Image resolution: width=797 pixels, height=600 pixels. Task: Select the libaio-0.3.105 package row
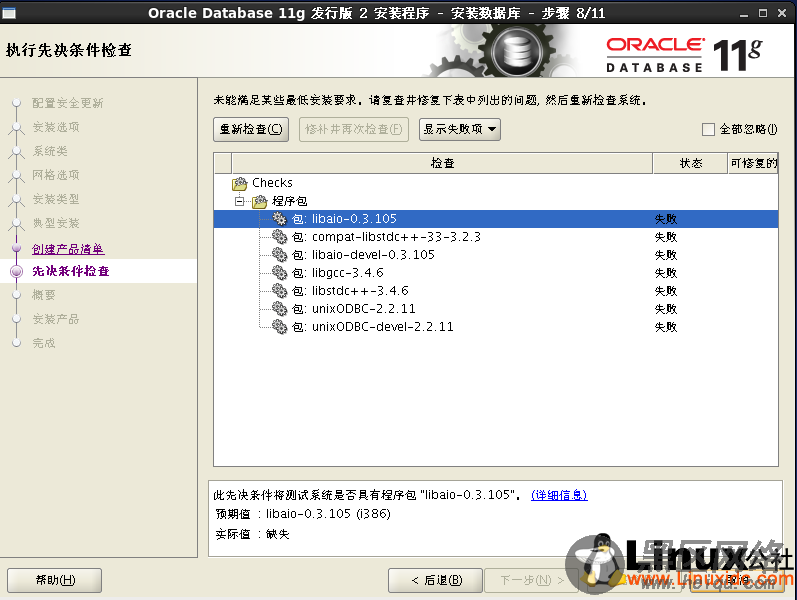coord(496,219)
